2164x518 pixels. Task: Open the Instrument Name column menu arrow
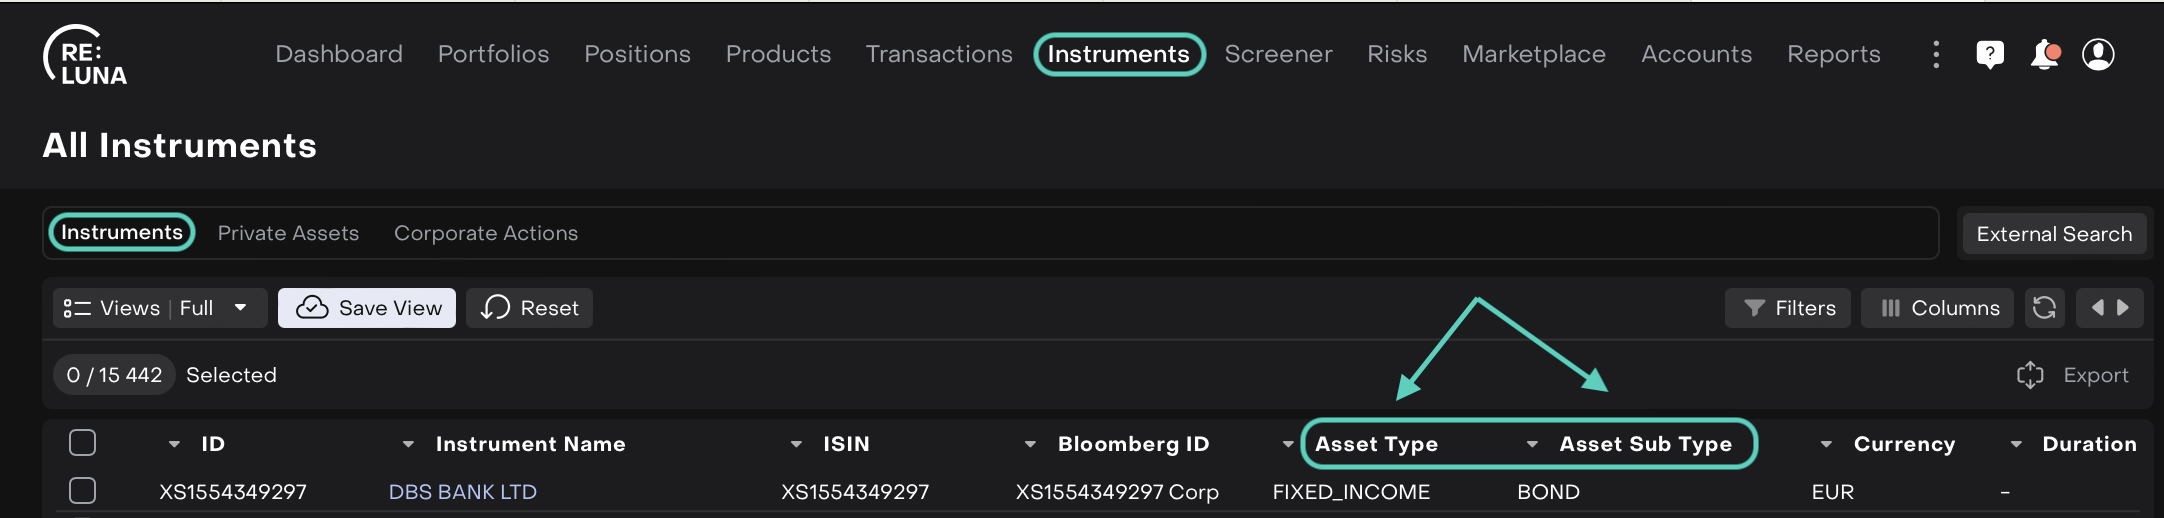(408, 444)
